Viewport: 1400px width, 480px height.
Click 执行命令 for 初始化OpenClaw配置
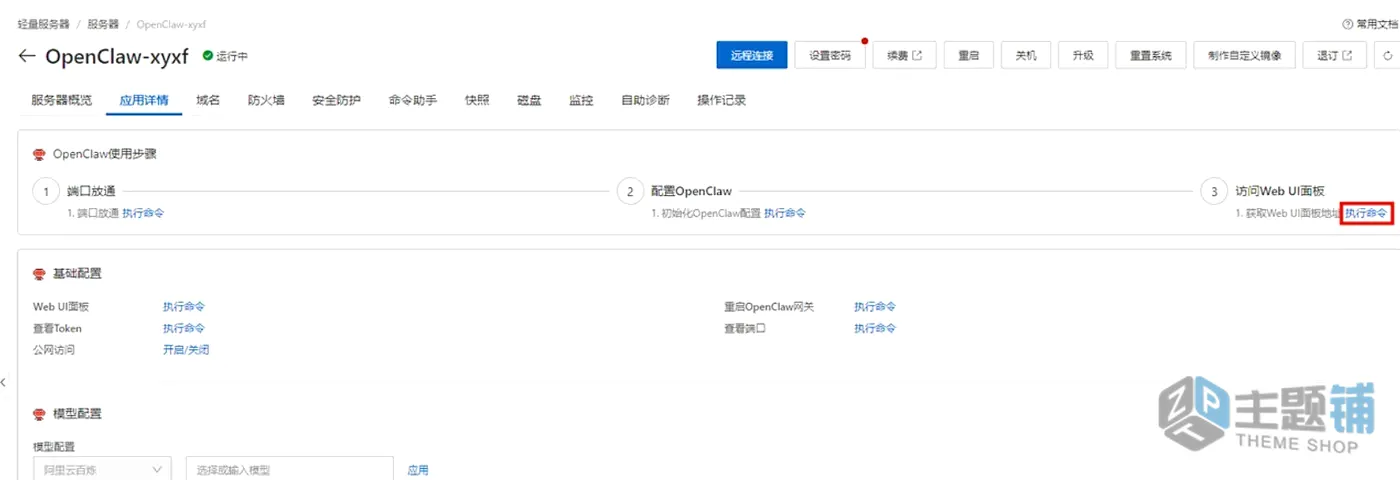click(x=785, y=213)
